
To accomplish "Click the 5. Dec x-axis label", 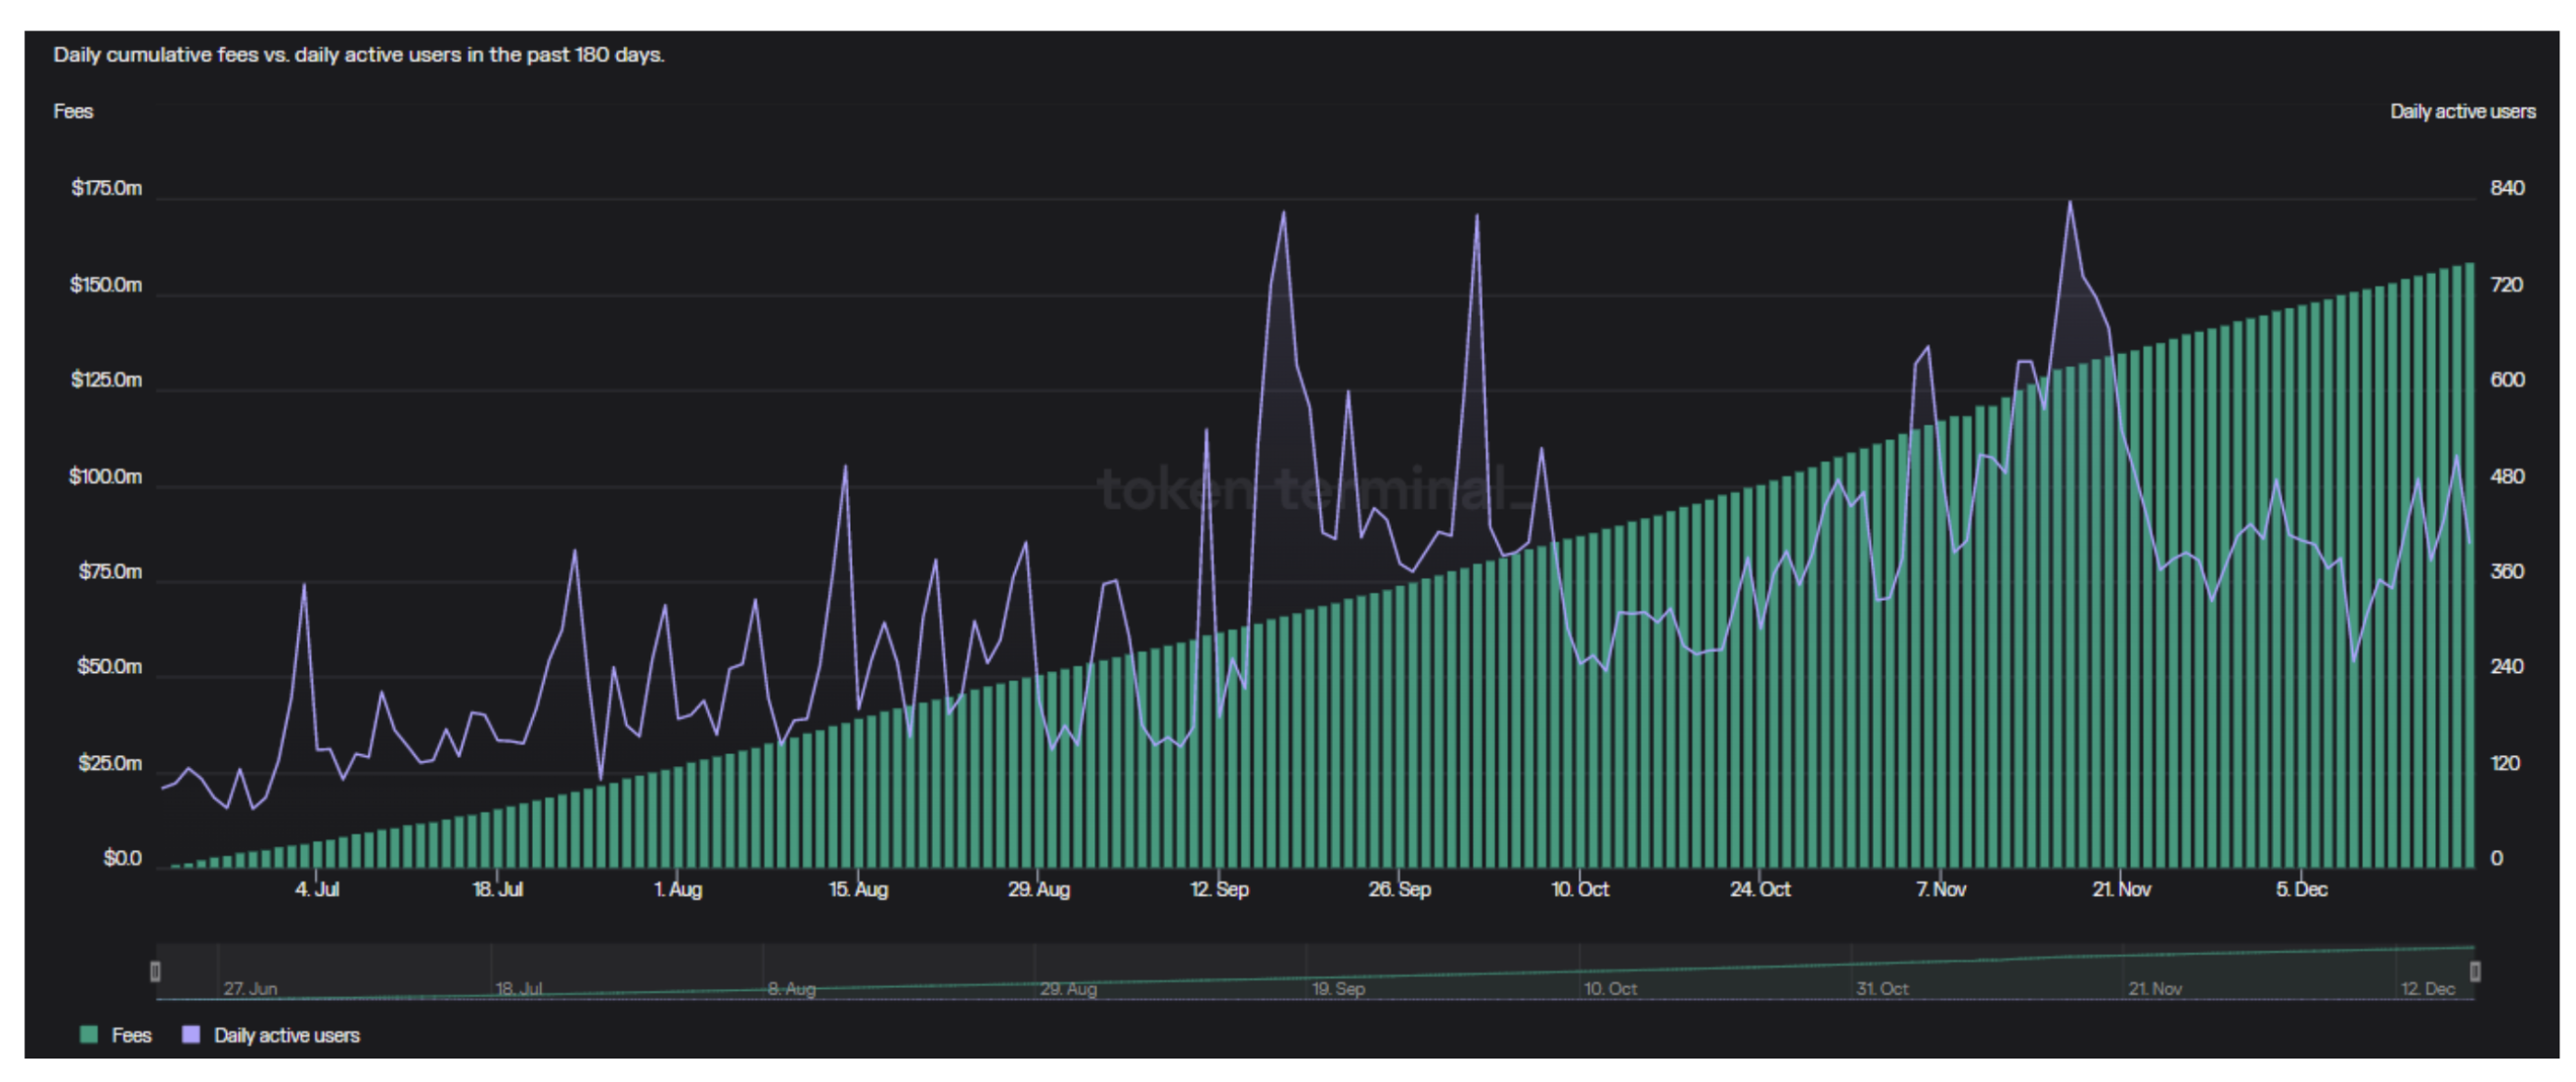I will click(2301, 889).
